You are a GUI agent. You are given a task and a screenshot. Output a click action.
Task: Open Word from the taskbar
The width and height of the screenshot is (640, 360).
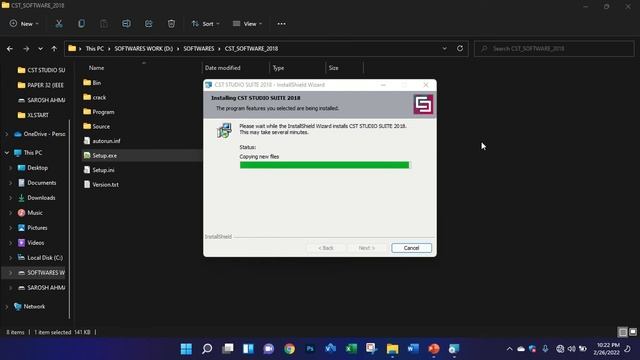pyautogui.click(x=413, y=349)
